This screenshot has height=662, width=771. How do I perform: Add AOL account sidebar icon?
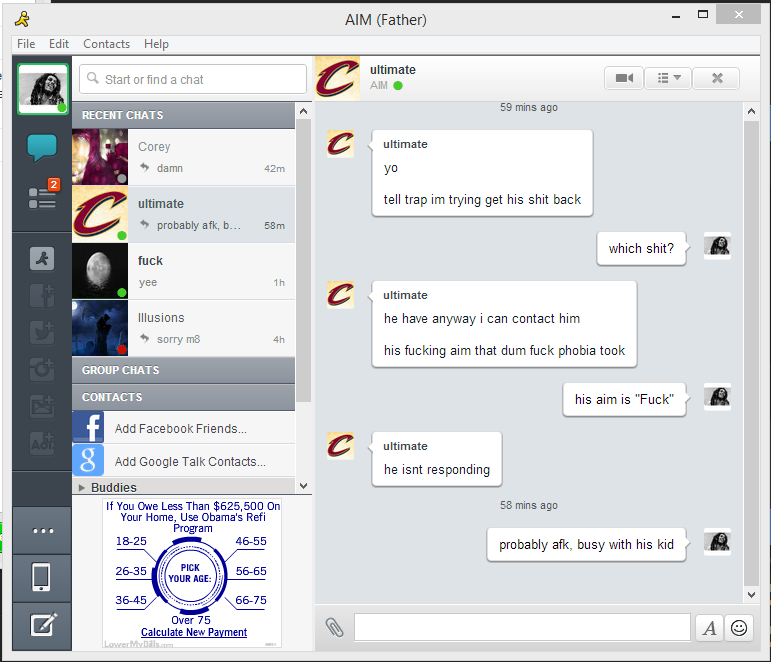pos(42,443)
